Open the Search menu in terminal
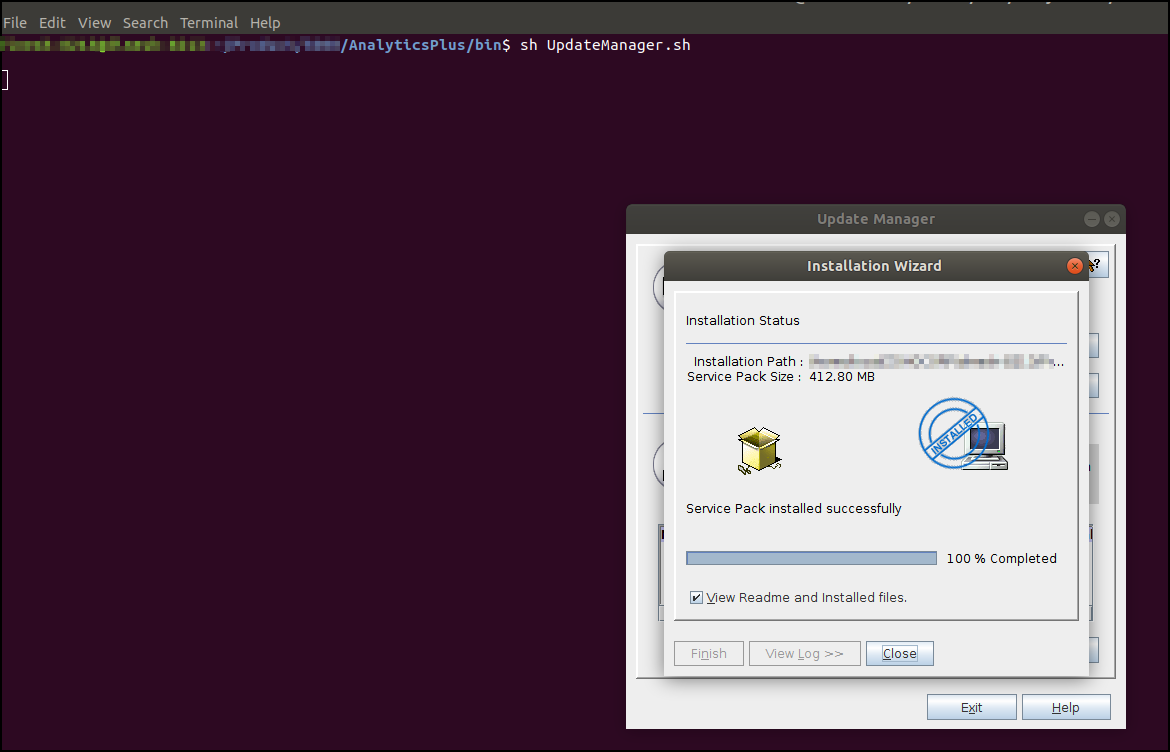Image resolution: width=1170 pixels, height=752 pixels. click(x=146, y=23)
